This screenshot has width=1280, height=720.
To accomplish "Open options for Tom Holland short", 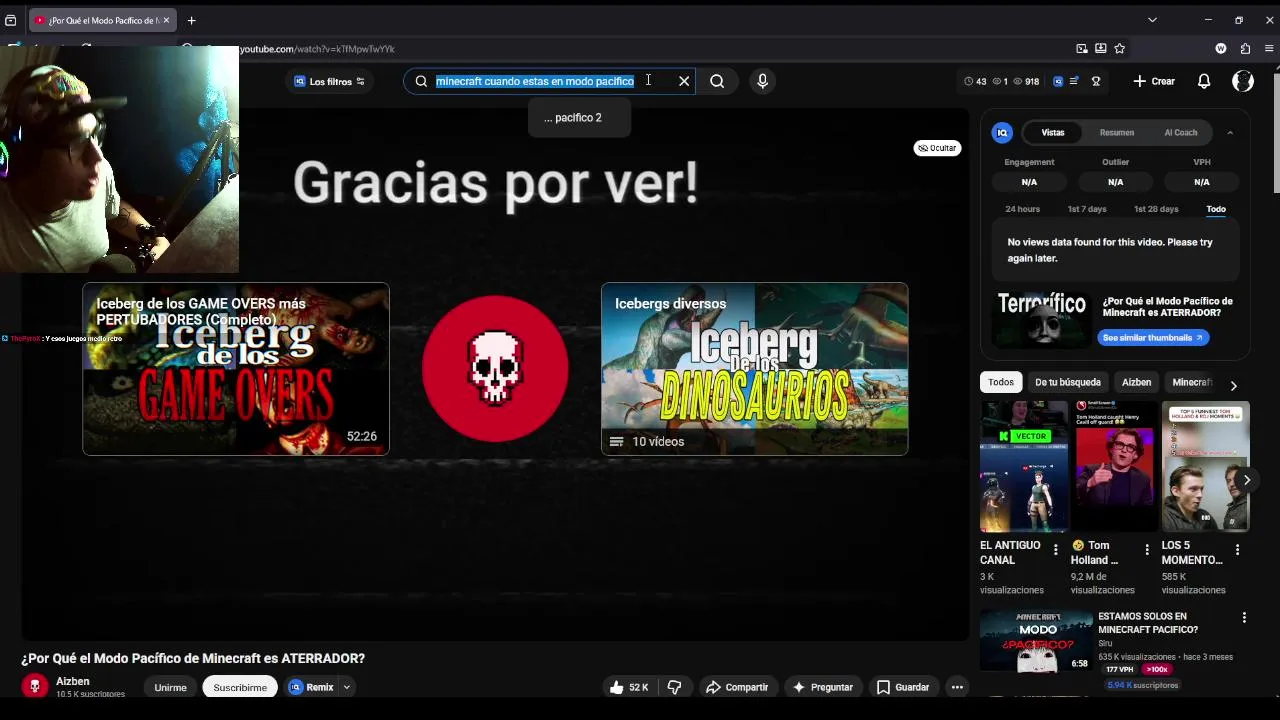I will (x=1147, y=550).
